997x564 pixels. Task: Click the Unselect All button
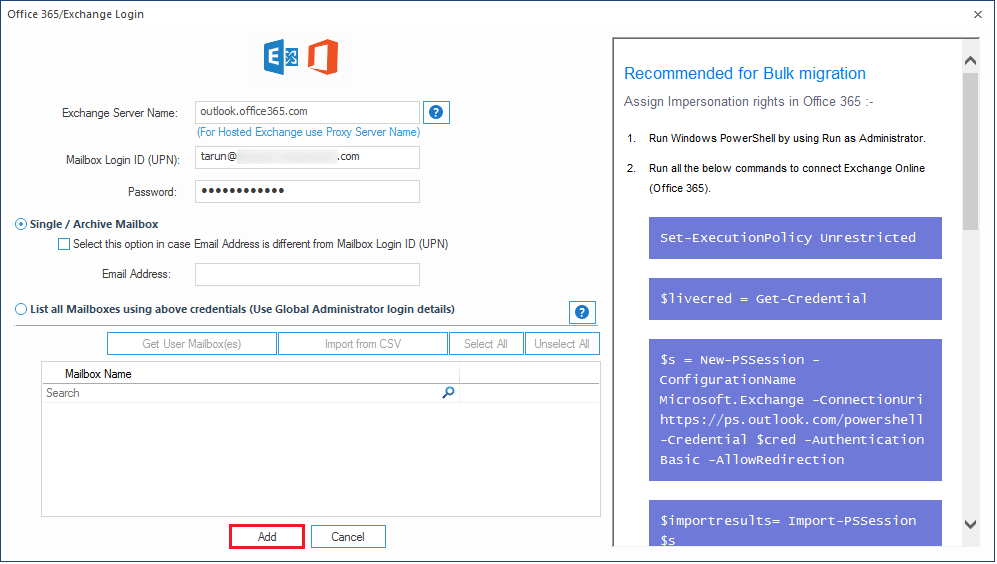[562, 344]
